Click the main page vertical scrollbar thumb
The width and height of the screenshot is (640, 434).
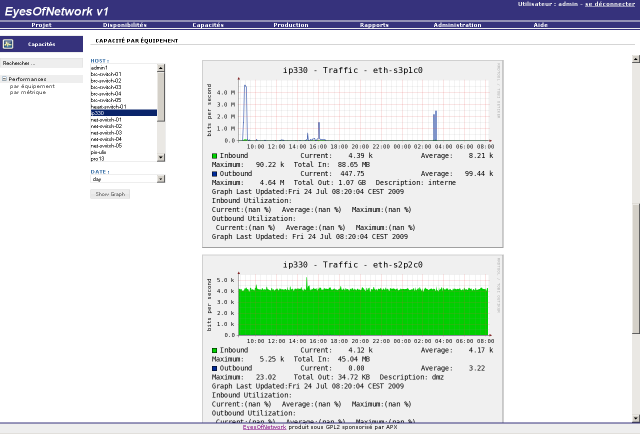(636, 268)
